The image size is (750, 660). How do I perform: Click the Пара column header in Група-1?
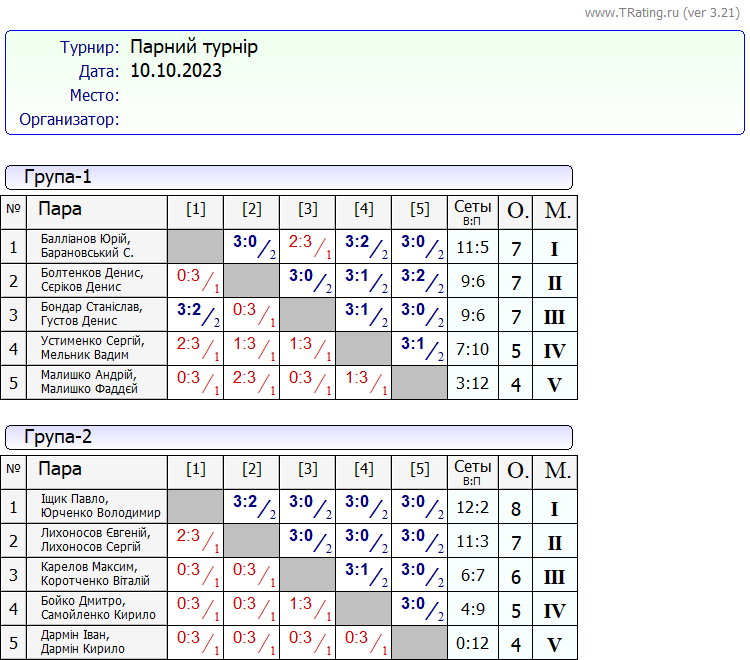coord(60,209)
